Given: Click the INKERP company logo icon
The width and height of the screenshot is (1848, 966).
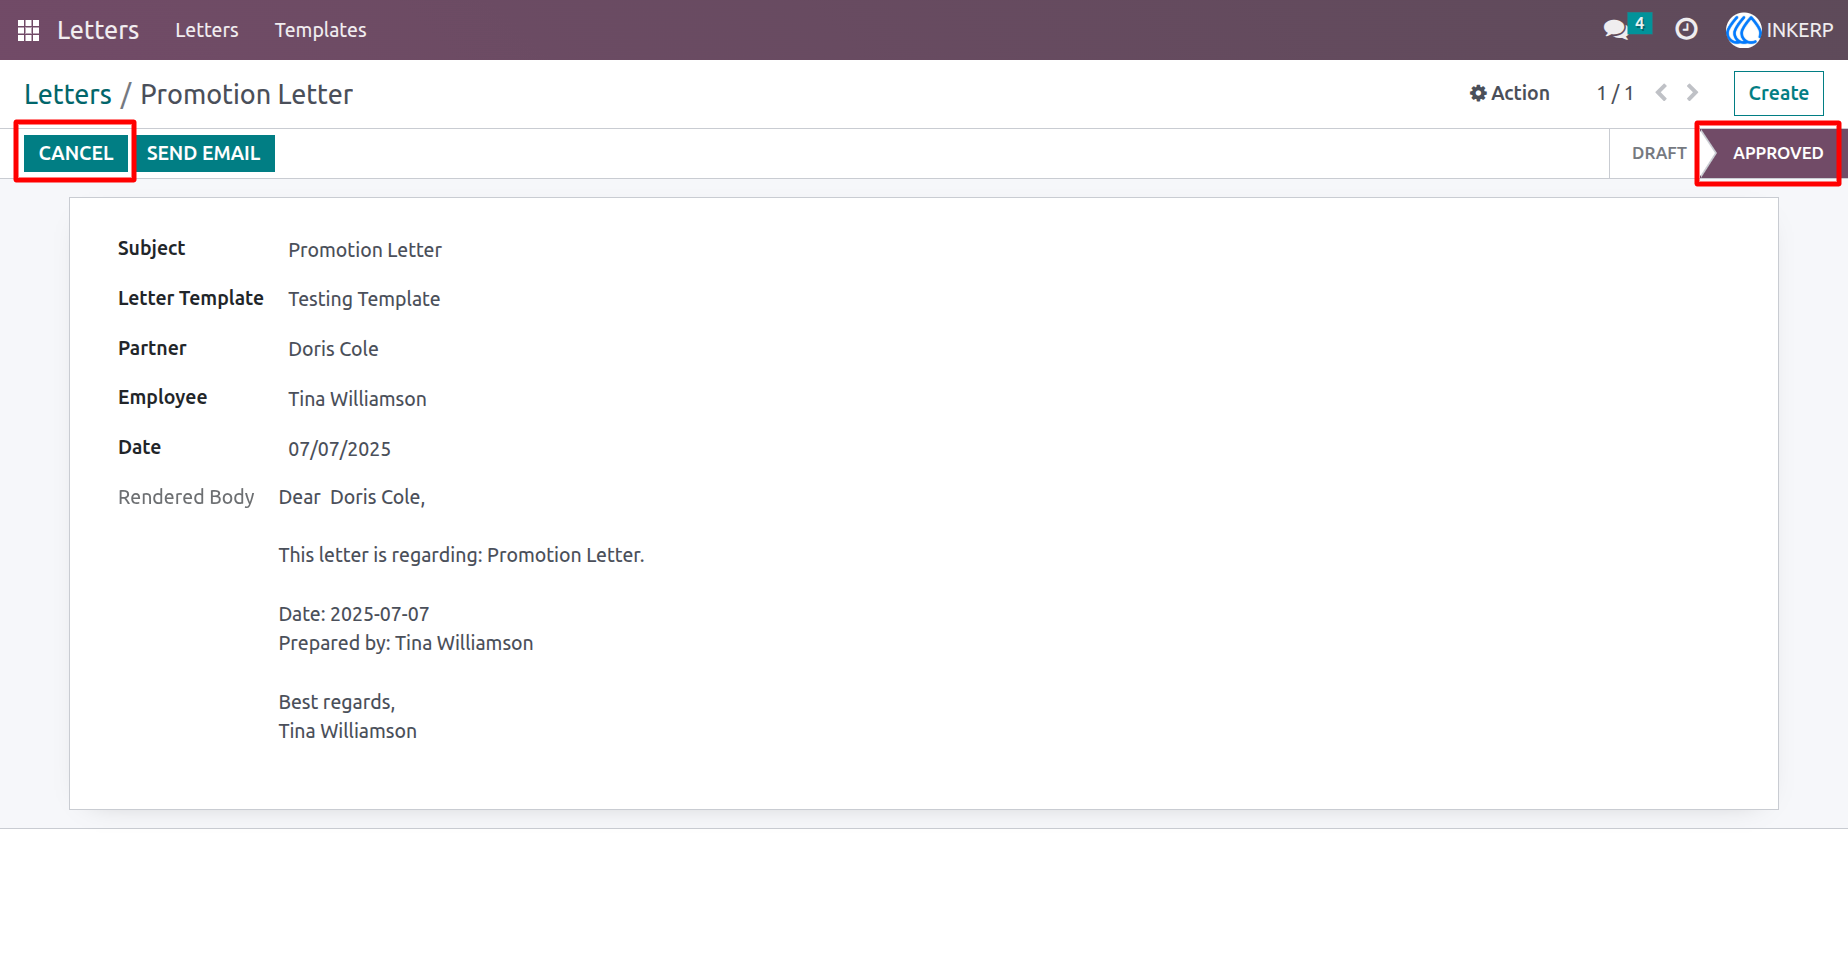Looking at the screenshot, I should [1743, 30].
